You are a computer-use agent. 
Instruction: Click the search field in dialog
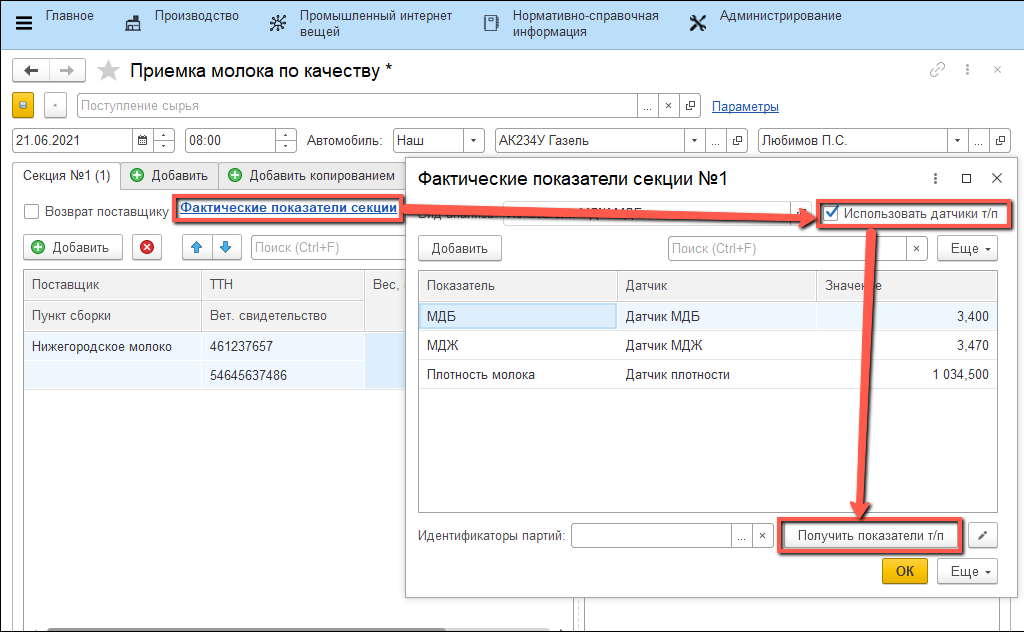(787, 248)
